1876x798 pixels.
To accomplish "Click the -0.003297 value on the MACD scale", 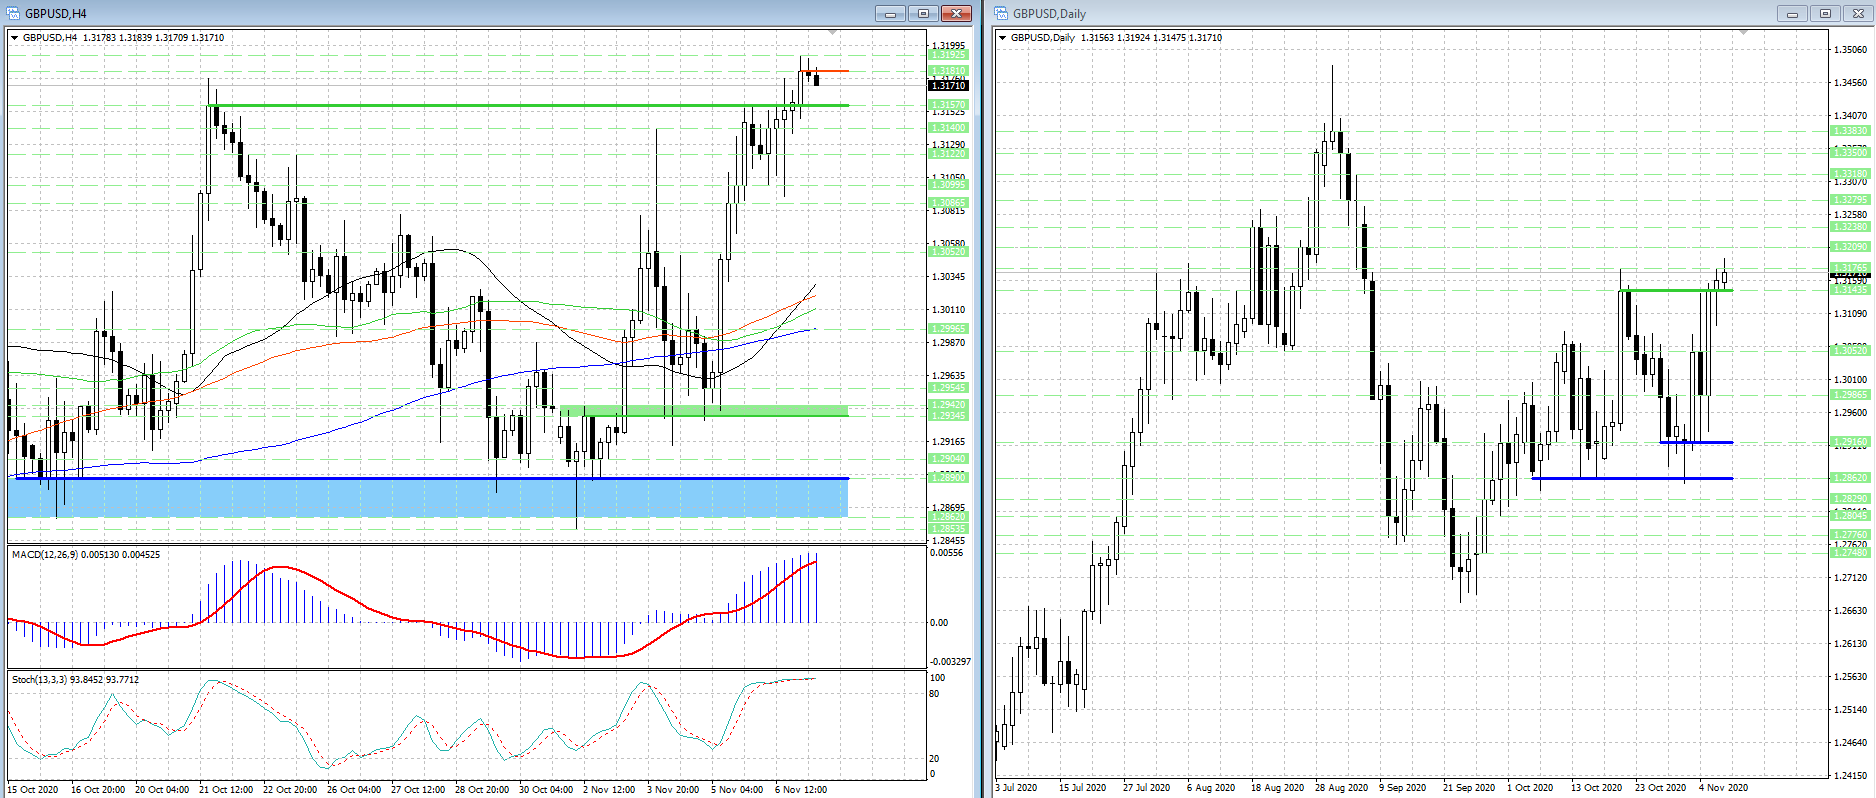I will click(950, 662).
